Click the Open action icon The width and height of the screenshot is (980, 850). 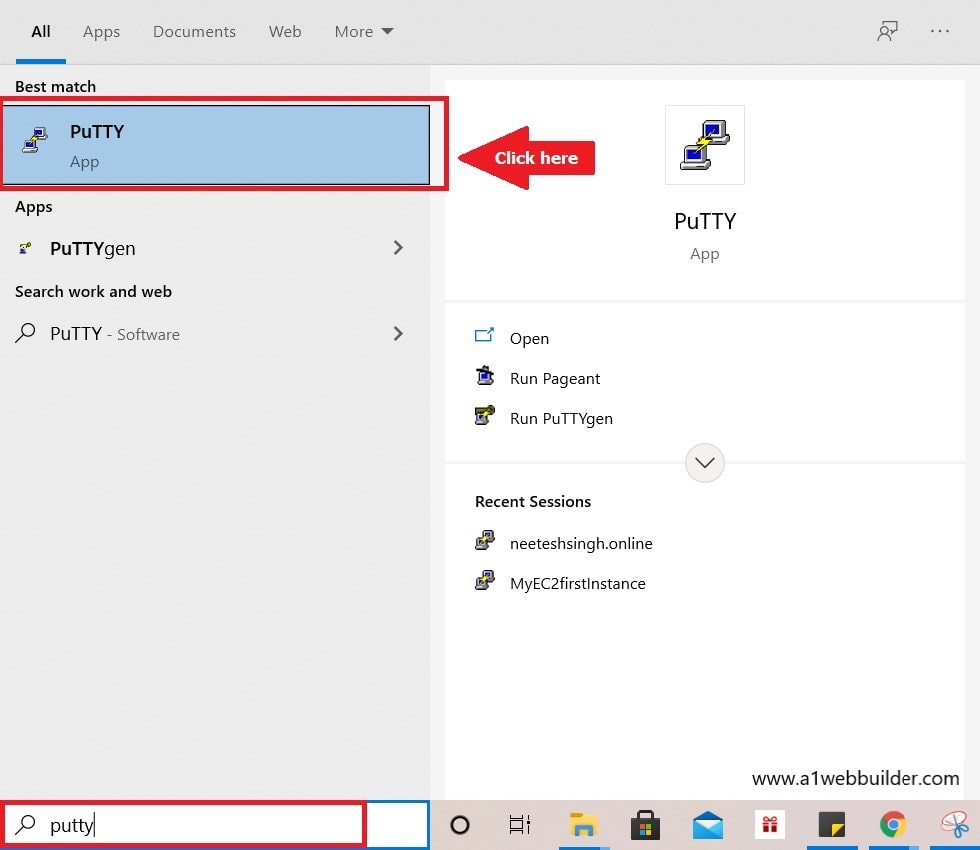click(x=484, y=336)
